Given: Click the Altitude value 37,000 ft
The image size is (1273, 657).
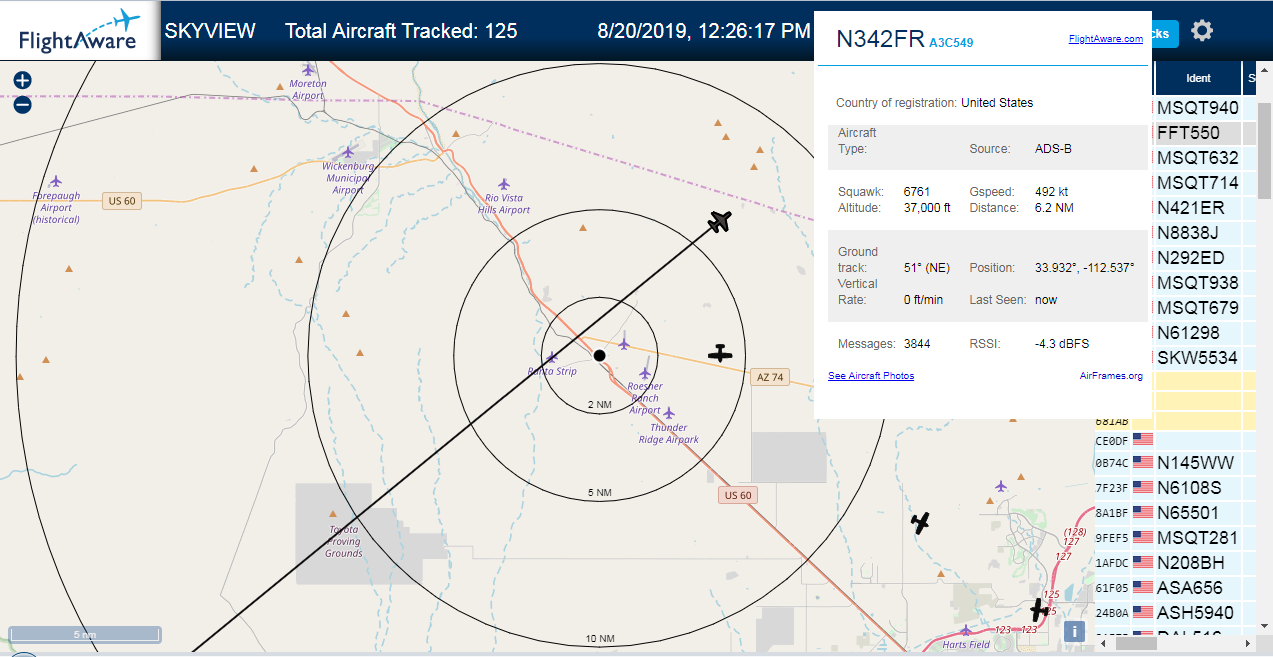Looking at the screenshot, I should pyautogui.click(x=927, y=208).
